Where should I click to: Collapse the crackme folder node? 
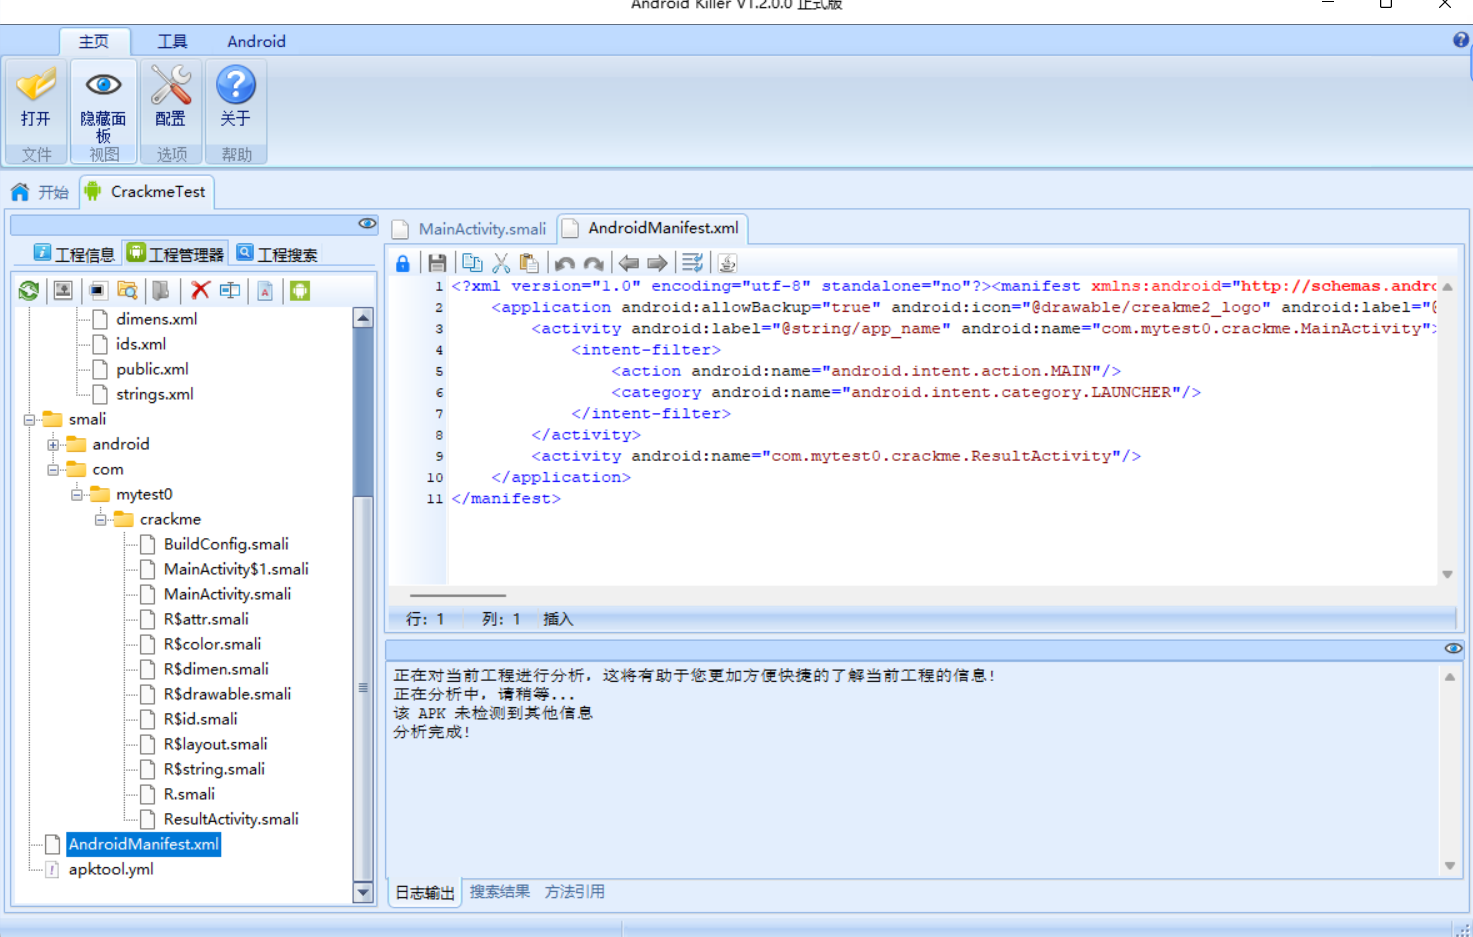tap(101, 520)
